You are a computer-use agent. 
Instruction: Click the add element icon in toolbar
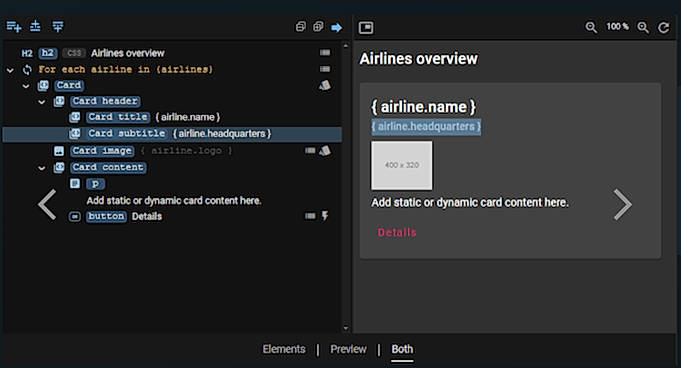(x=14, y=27)
